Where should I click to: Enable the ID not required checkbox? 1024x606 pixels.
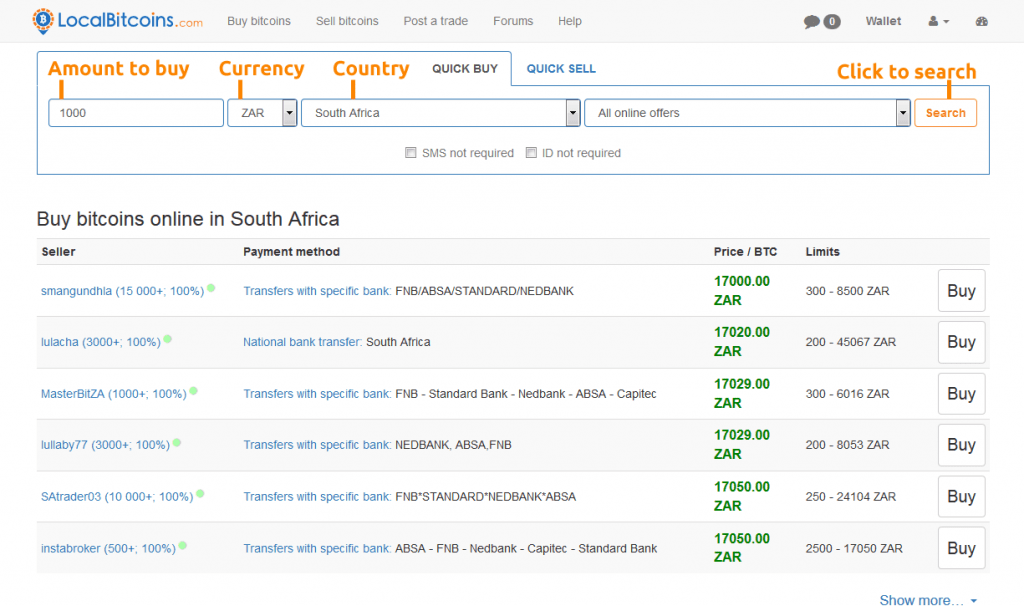[x=531, y=153]
